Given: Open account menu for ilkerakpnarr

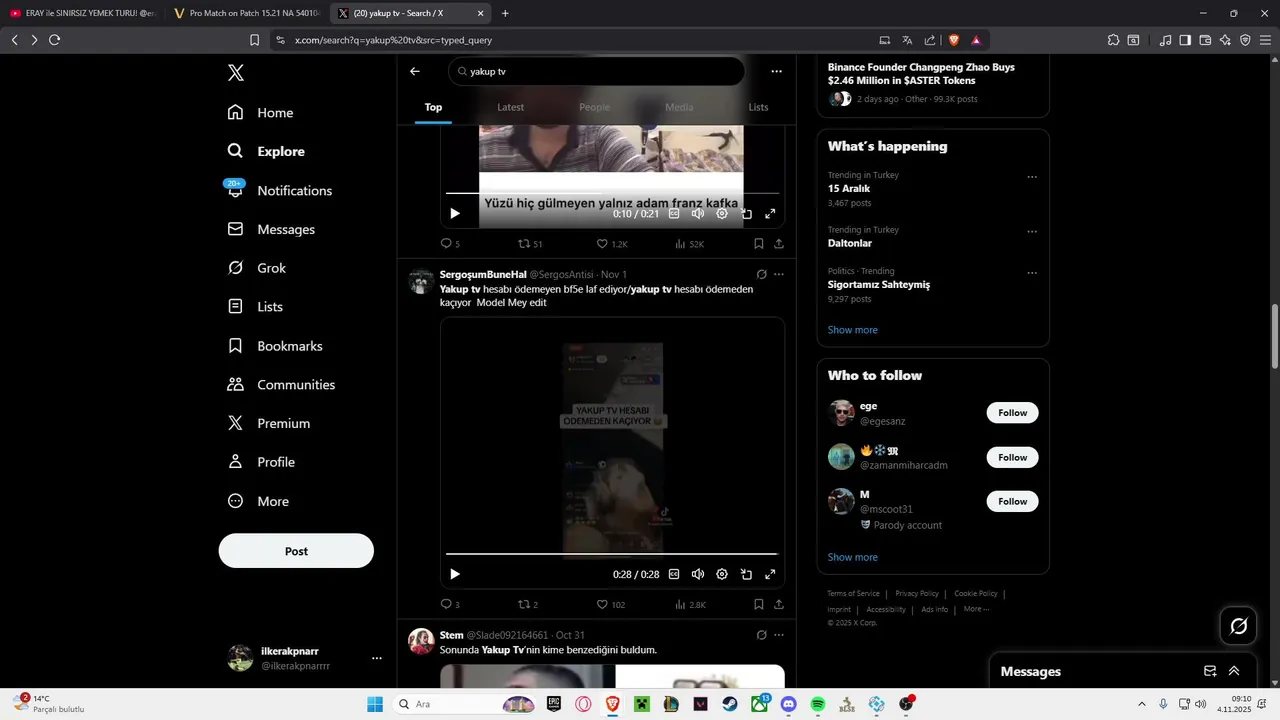Looking at the screenshot, I should [377, 658].
